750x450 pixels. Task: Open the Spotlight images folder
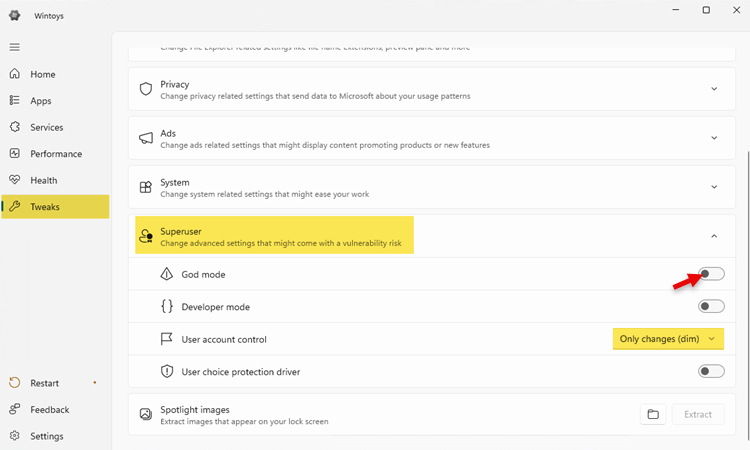click(x=653, y=414)
